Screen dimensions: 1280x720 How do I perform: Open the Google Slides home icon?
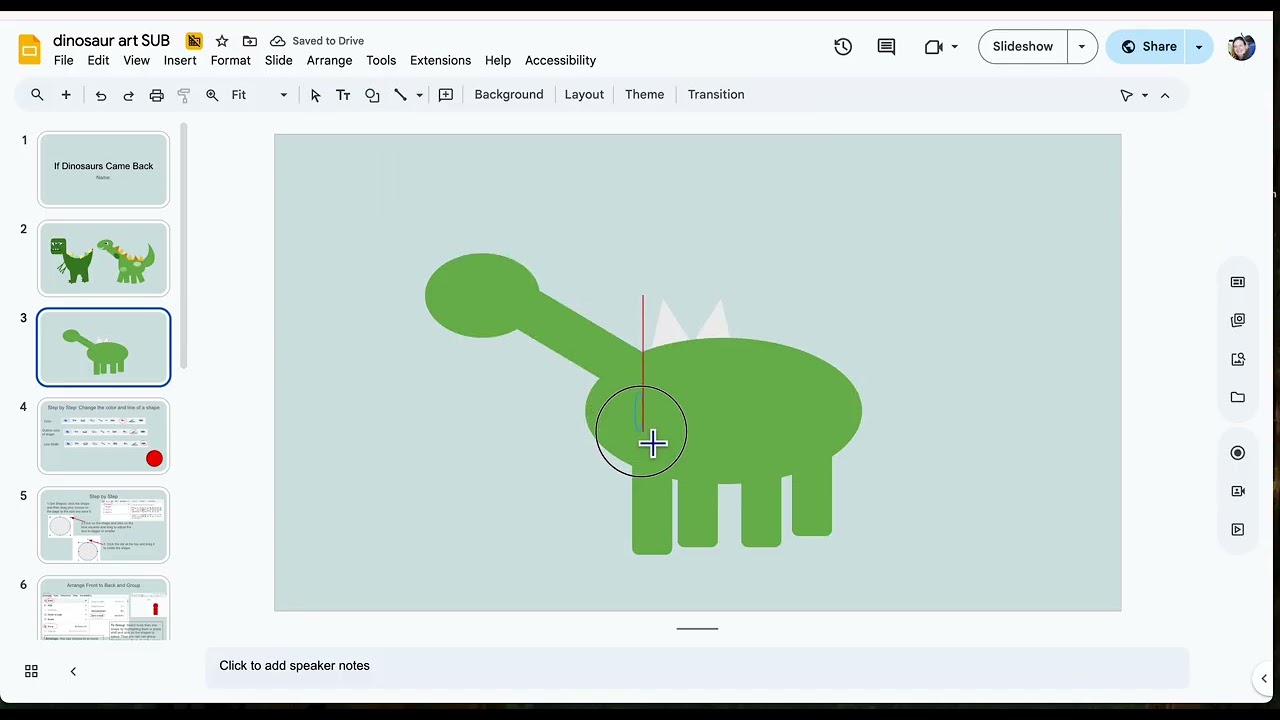(x=30, y=49)
